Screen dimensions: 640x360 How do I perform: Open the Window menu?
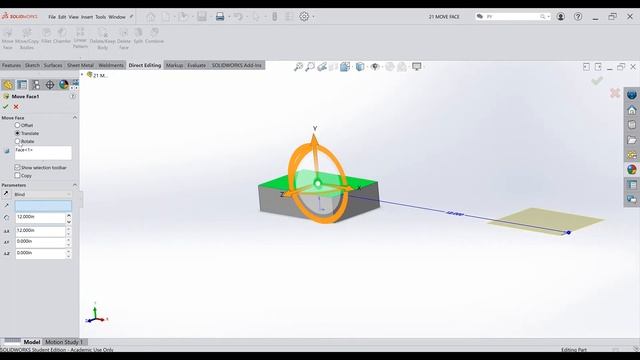117,17
